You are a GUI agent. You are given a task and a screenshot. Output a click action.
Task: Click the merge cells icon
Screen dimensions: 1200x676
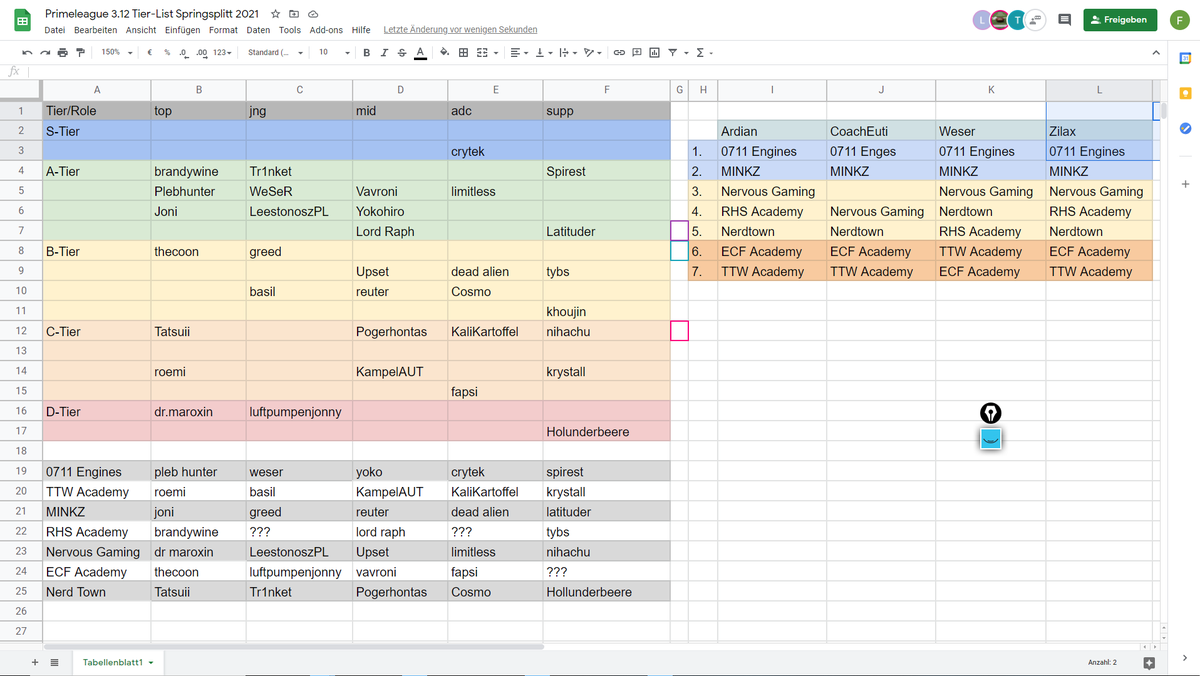[x=483, y=52]
